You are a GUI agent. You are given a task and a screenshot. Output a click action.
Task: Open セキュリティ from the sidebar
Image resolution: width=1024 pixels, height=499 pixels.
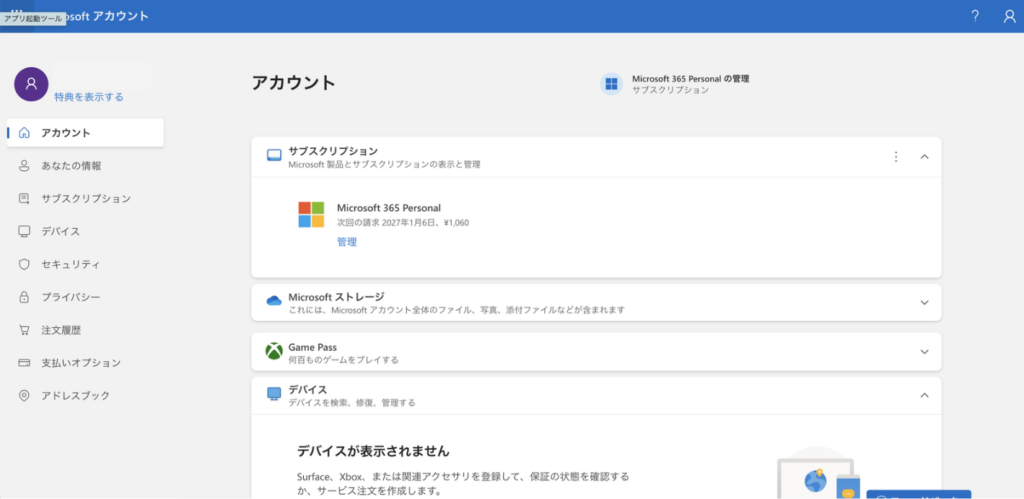pyautogui.click(x=70, y=264)
